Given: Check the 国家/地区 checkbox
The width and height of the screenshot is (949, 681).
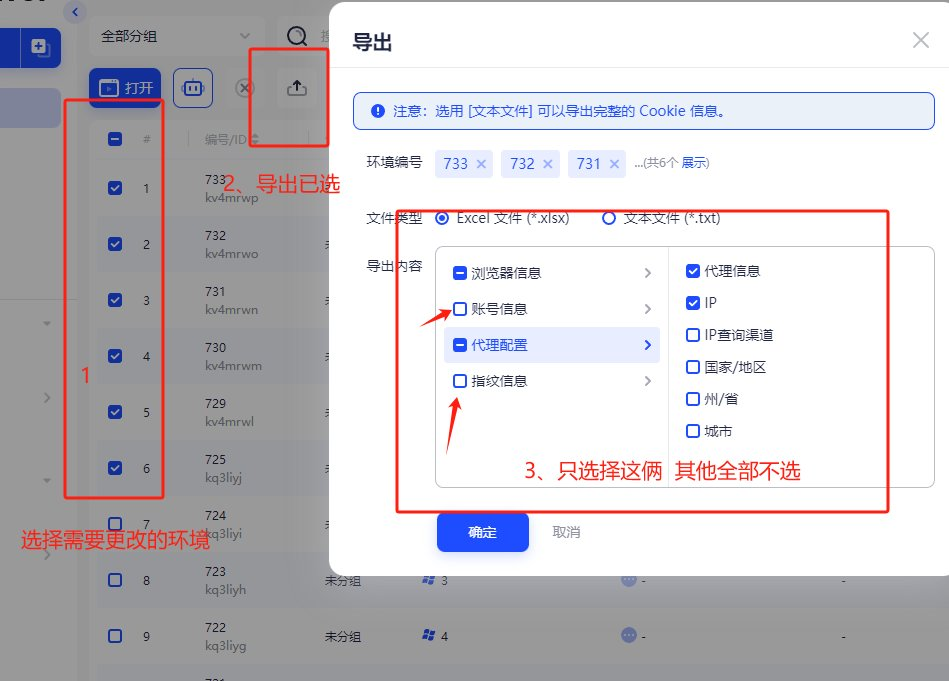Looking at the screenshot, I should [x=693, y=367].
